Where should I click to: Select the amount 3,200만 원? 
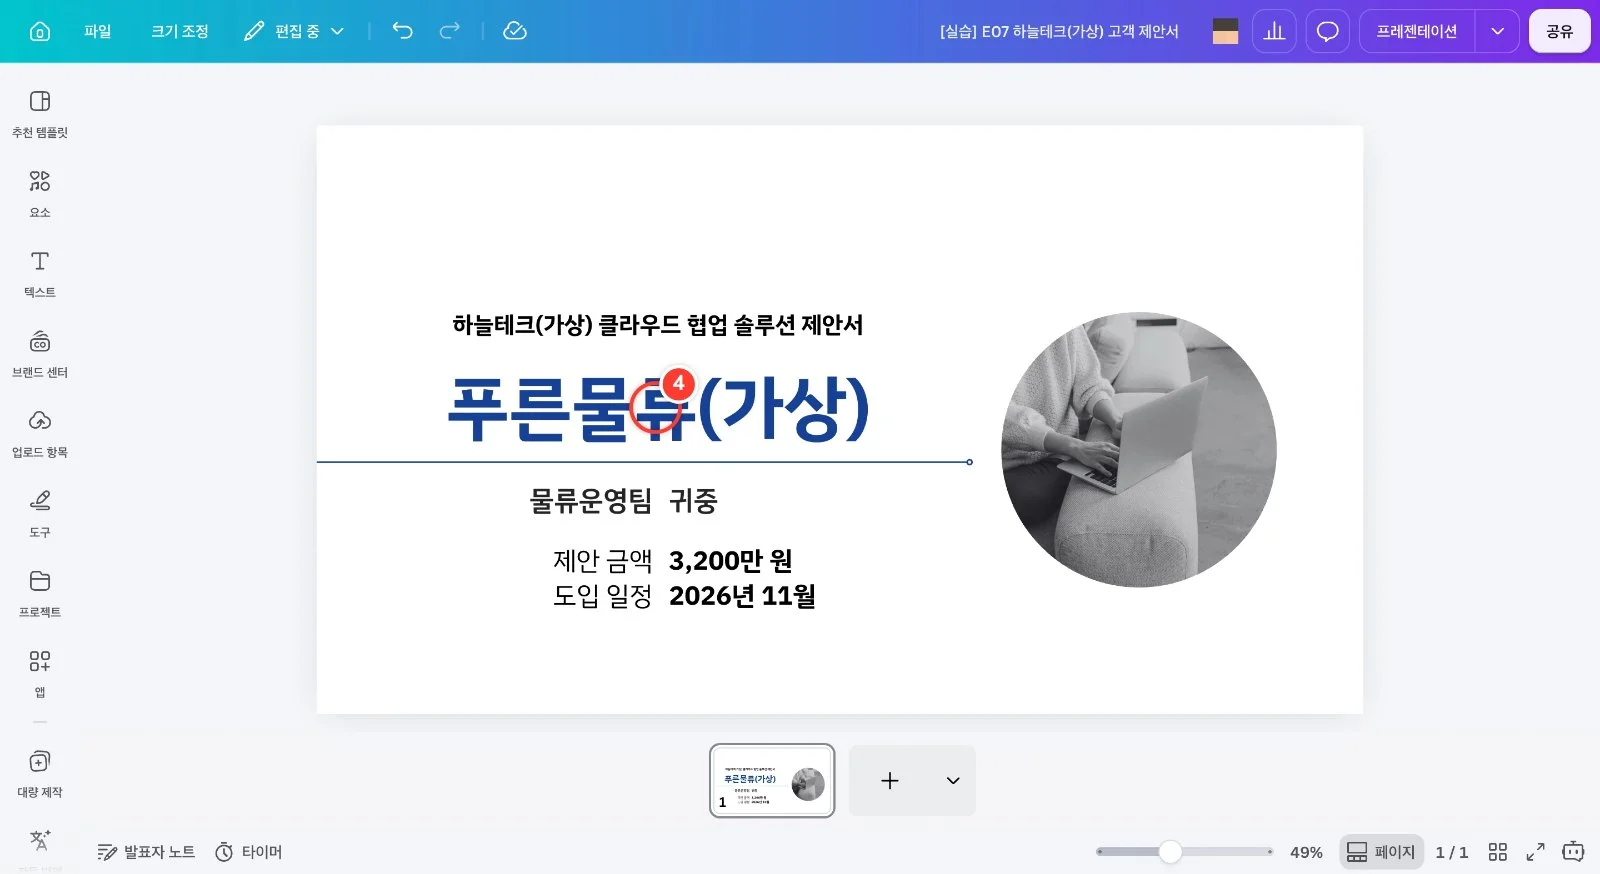pyautogui.click(x=730, y=560)
